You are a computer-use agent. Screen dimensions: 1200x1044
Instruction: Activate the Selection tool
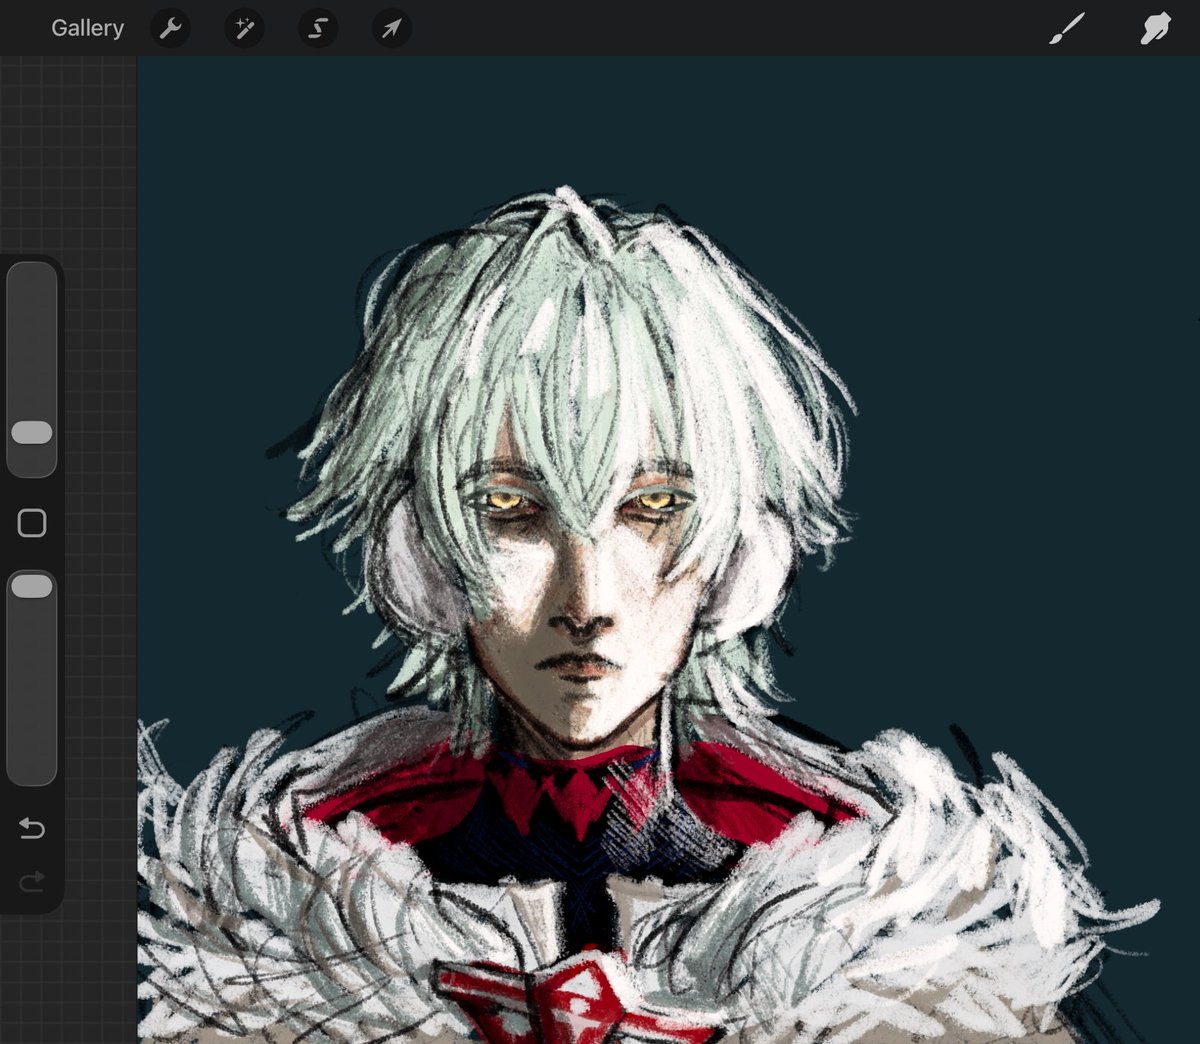(x=318, y=28)
